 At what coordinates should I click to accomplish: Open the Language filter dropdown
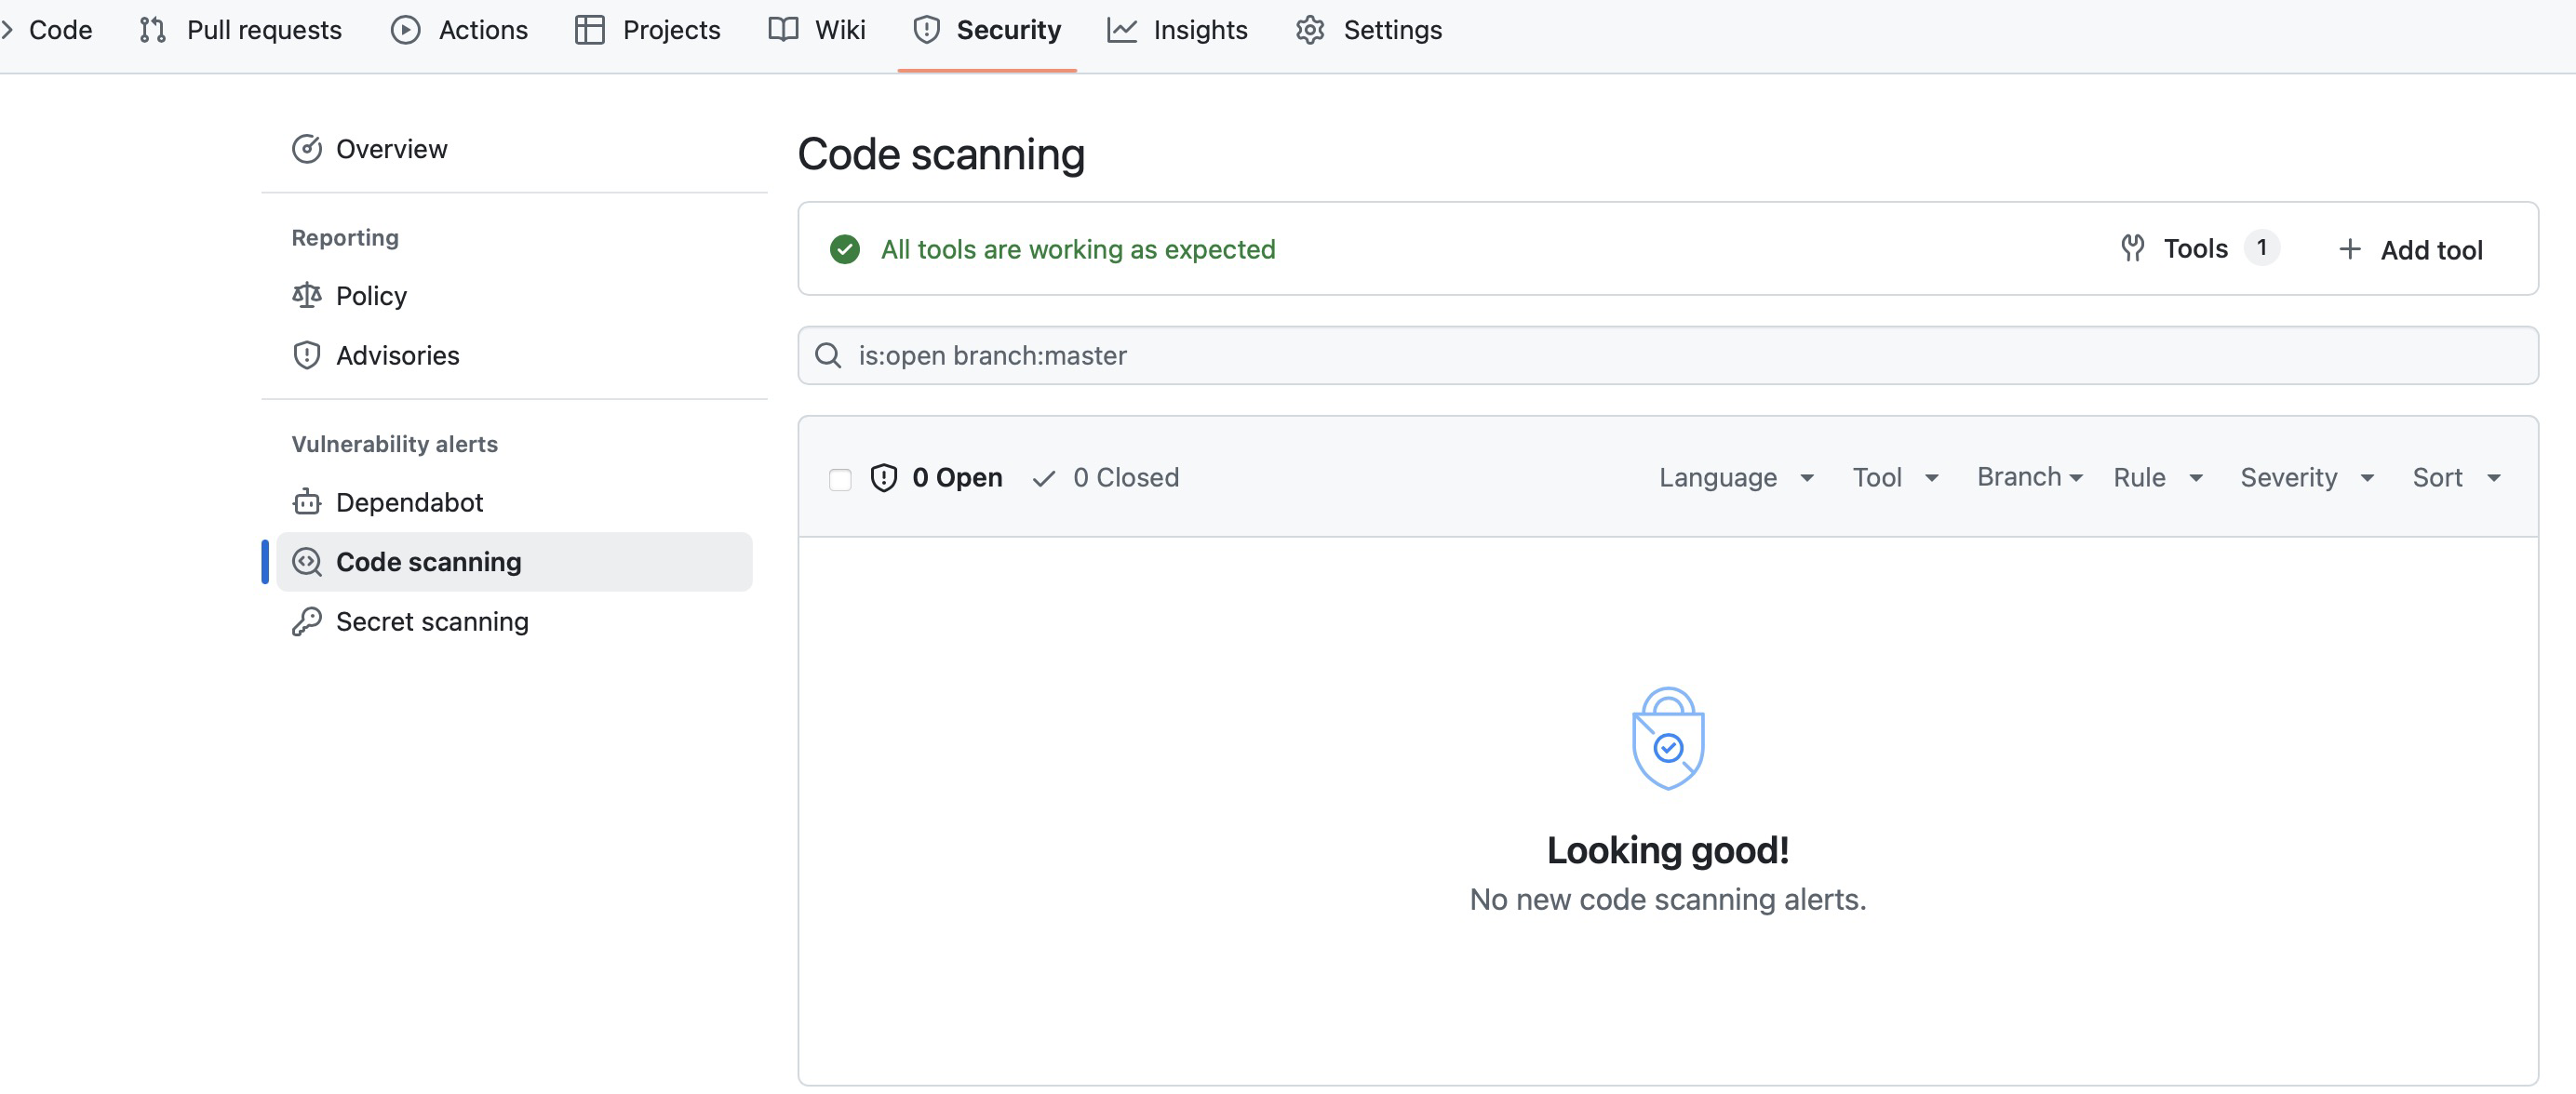click(1737, 478)
